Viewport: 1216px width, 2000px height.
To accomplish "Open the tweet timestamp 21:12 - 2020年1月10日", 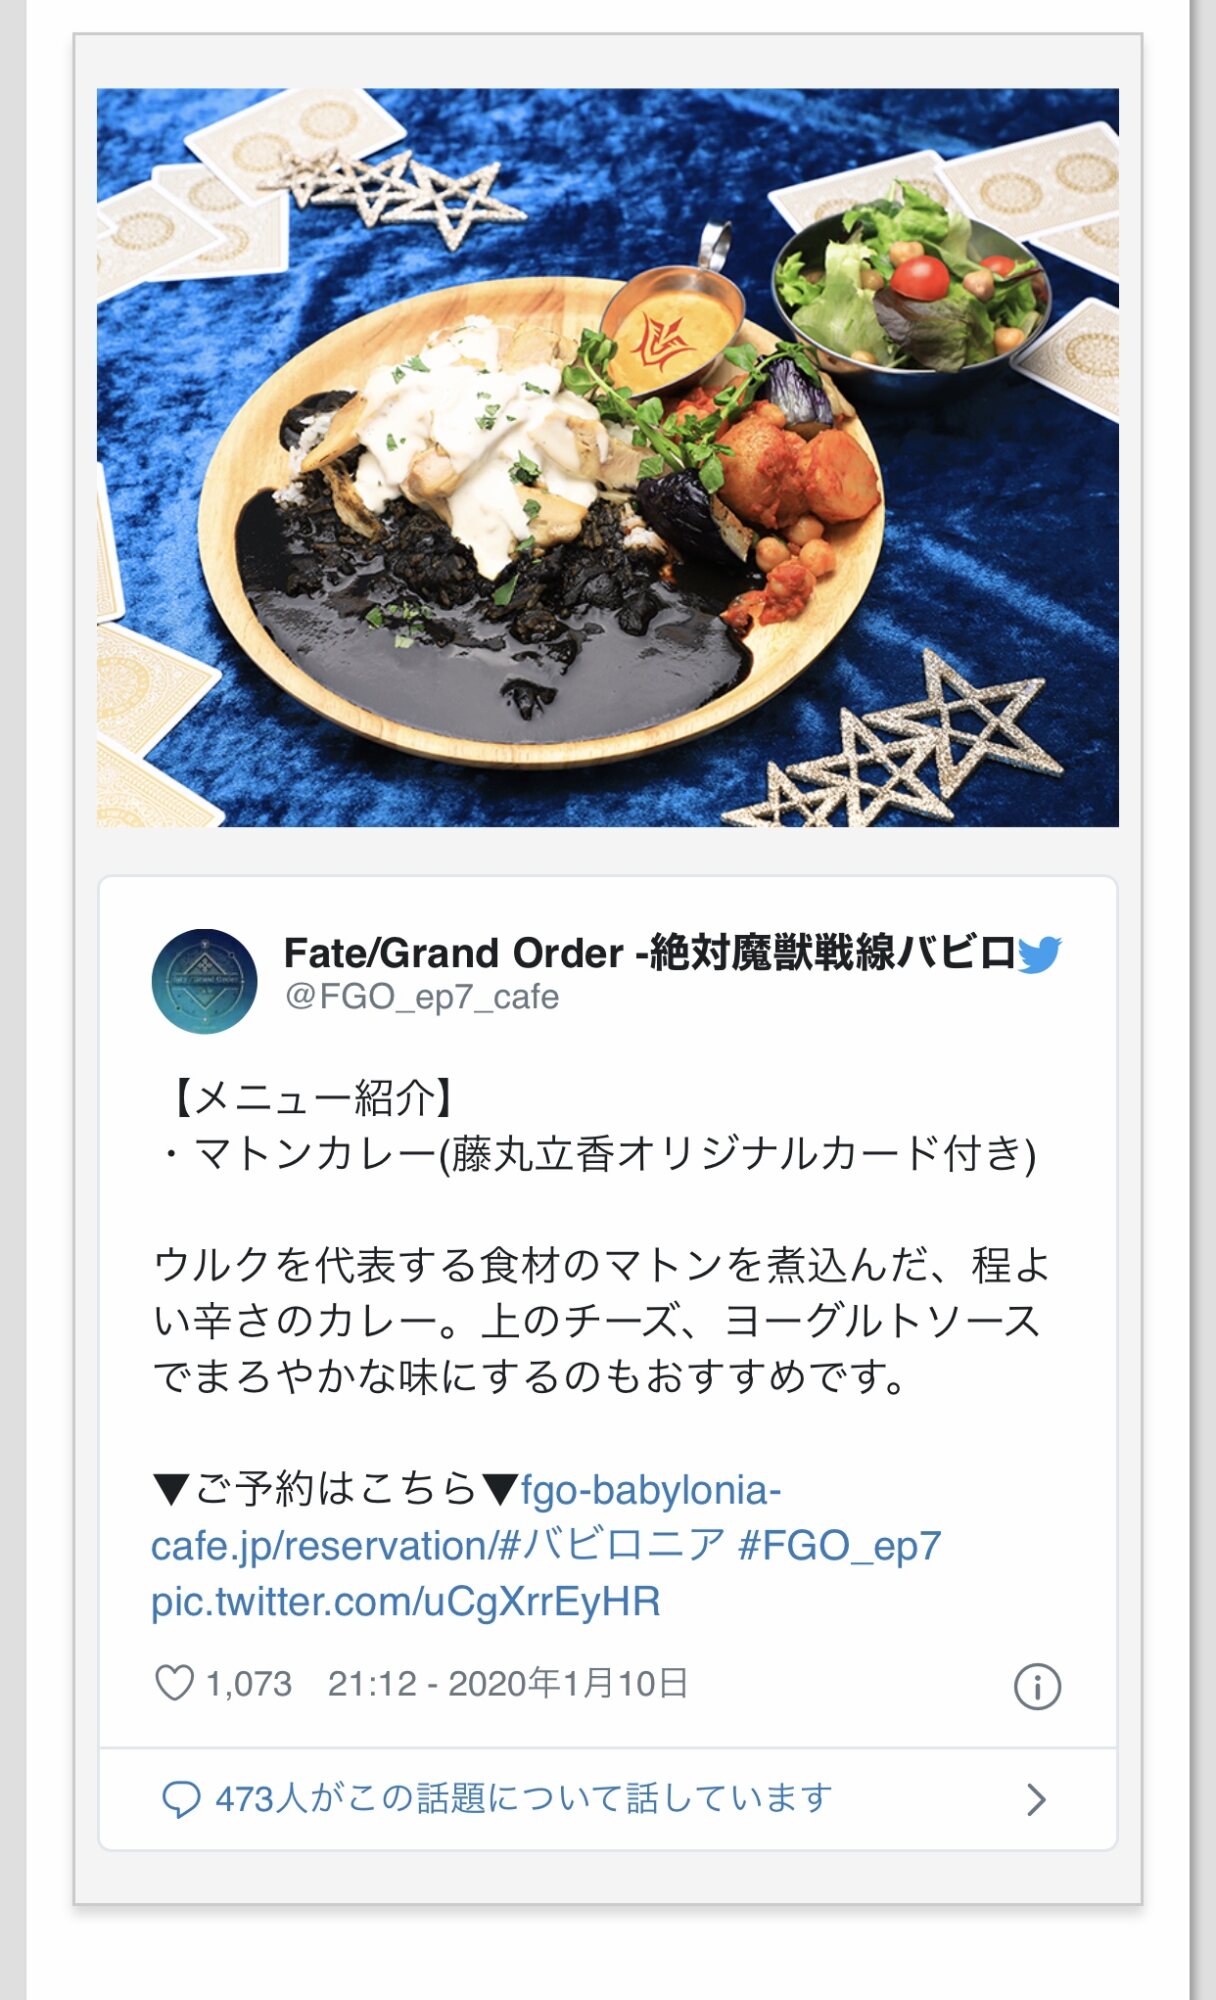I will click(508, 1684).
